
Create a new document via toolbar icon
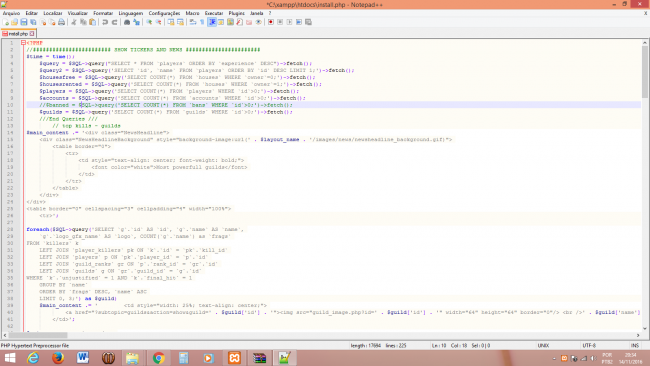tap(6, 22)
